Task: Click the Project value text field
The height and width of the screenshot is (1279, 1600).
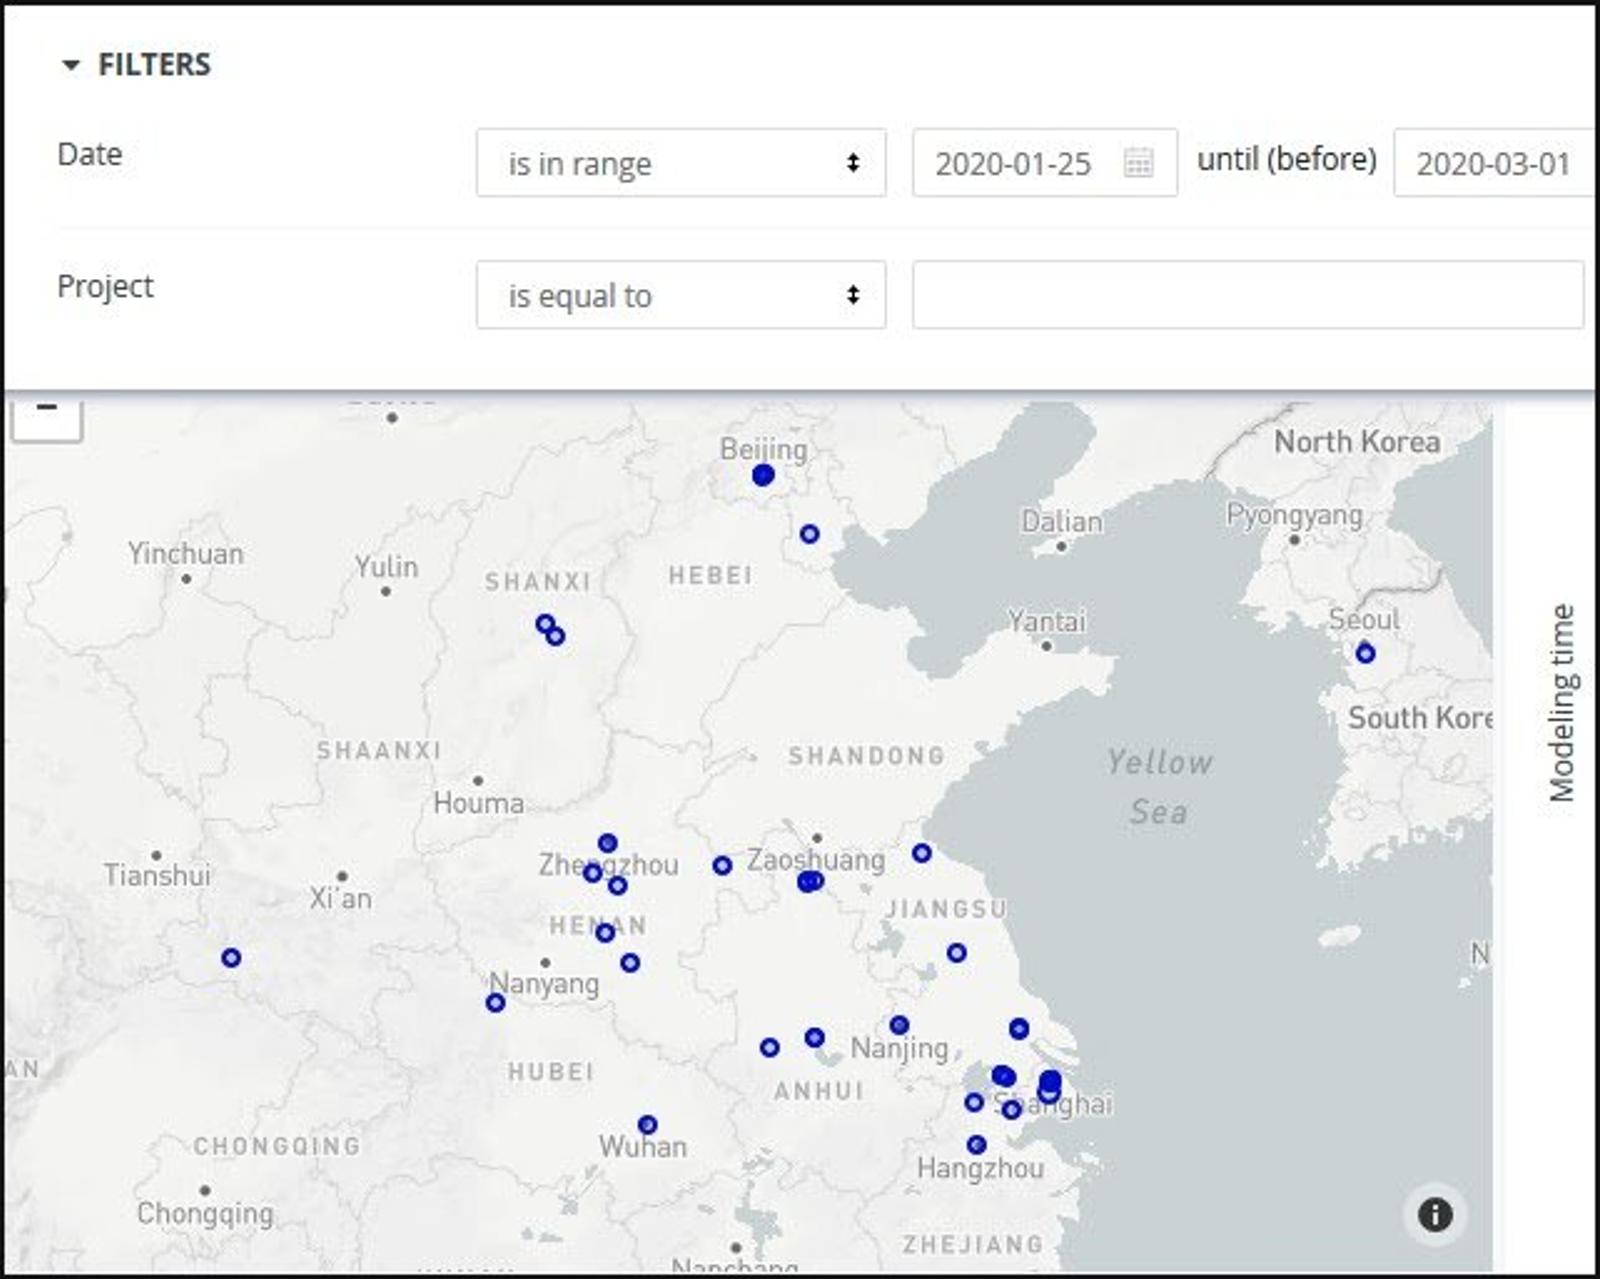Action: coord(1247,295)
